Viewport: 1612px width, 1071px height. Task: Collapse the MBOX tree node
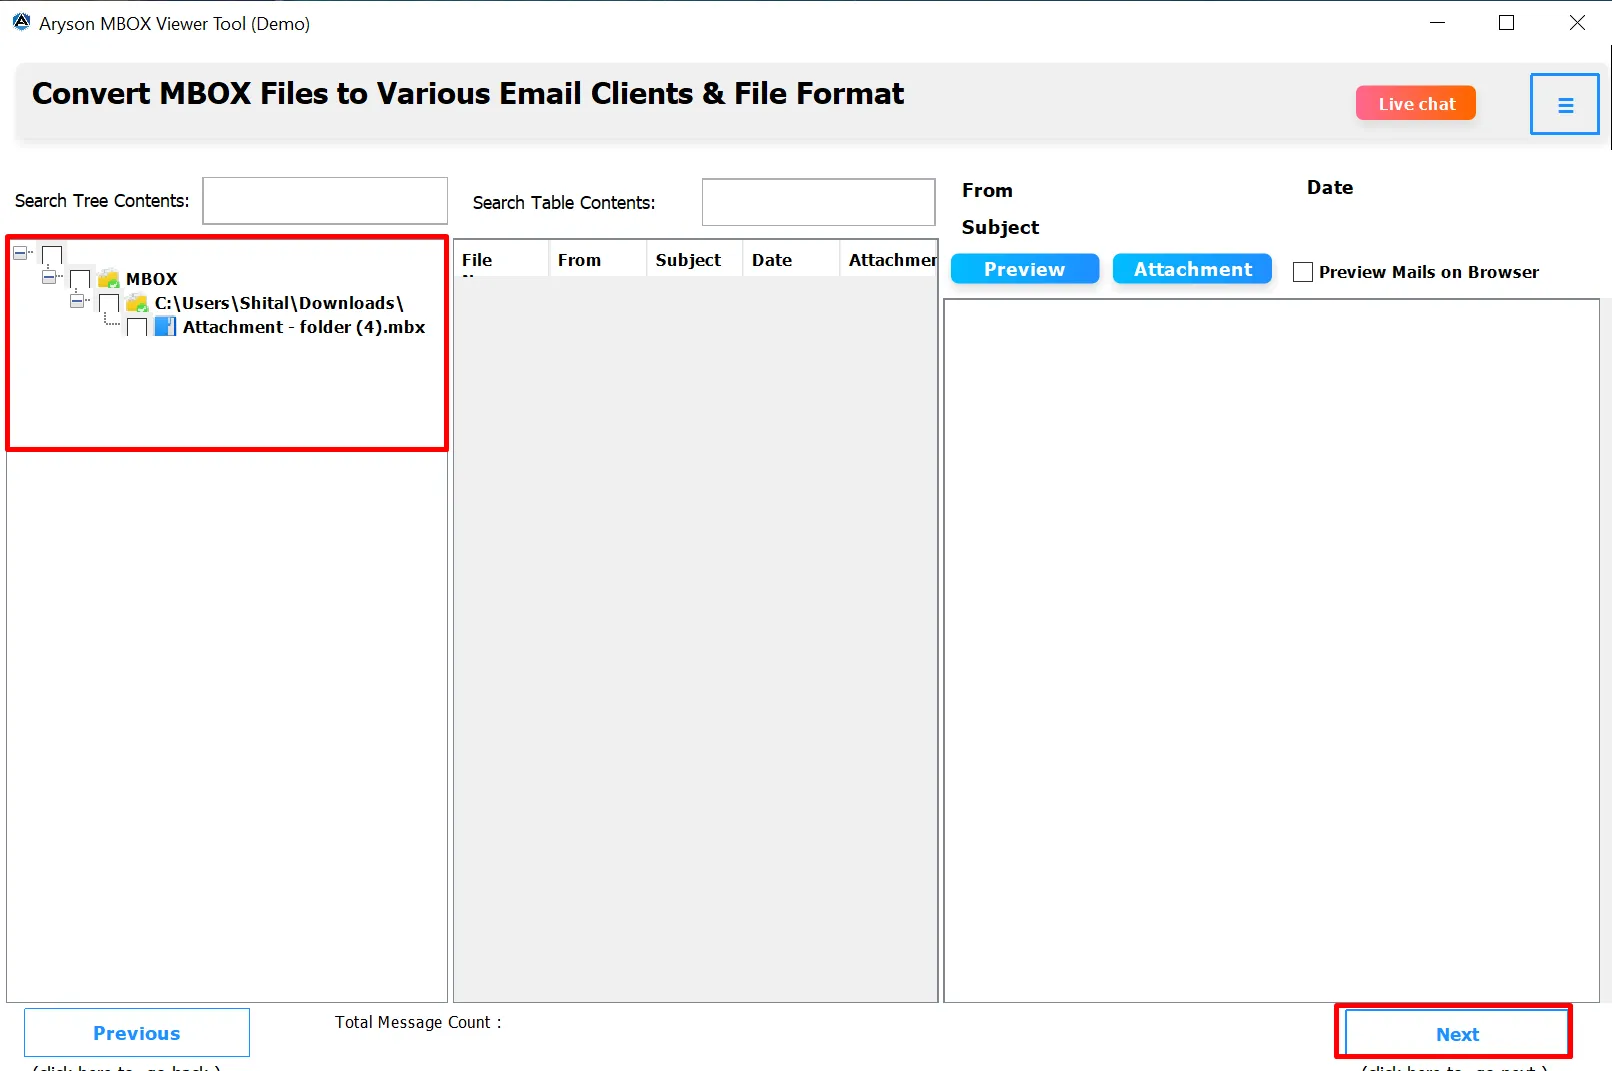[49, 278]
